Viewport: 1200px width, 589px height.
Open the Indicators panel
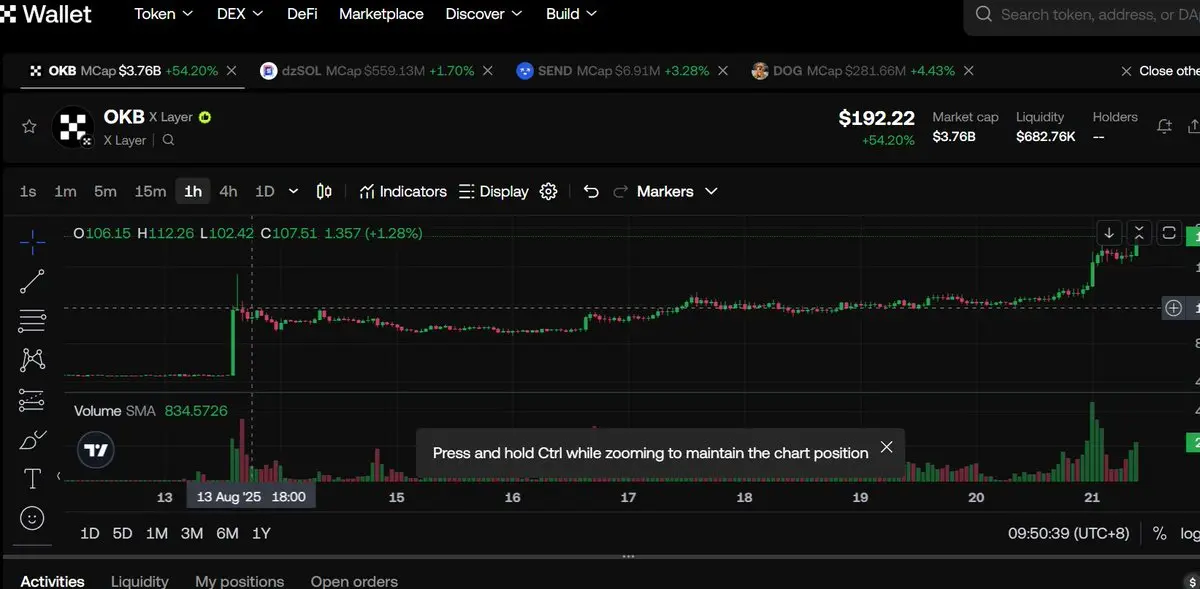point(403,191)
